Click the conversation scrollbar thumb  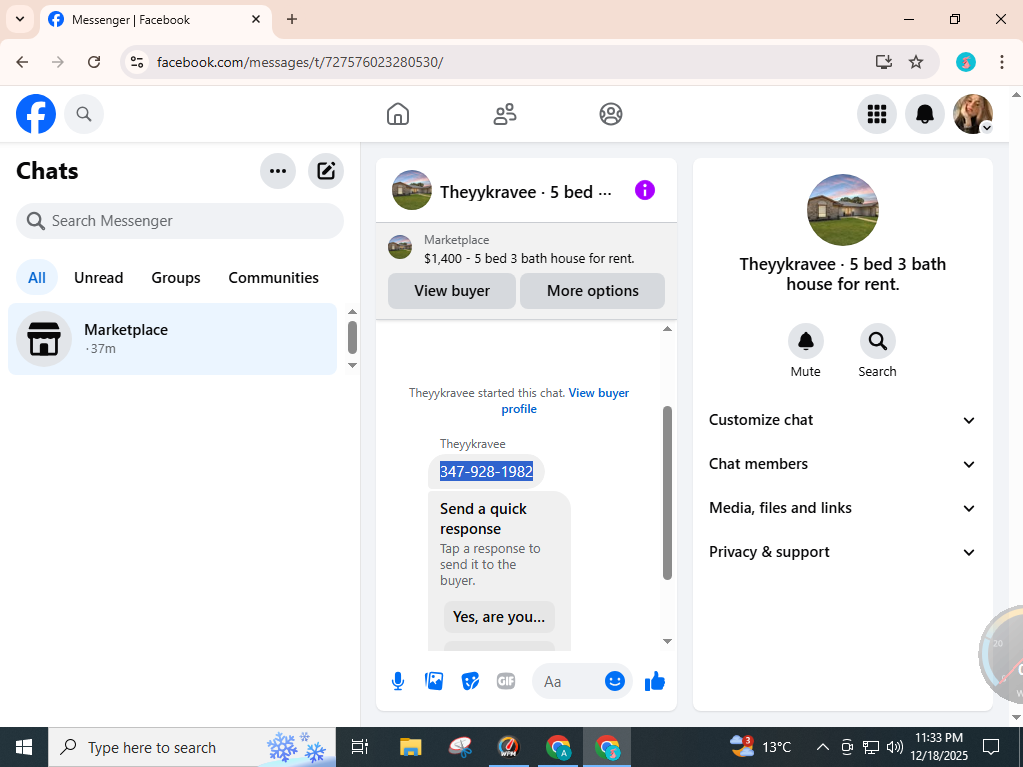tap(667, 493)
